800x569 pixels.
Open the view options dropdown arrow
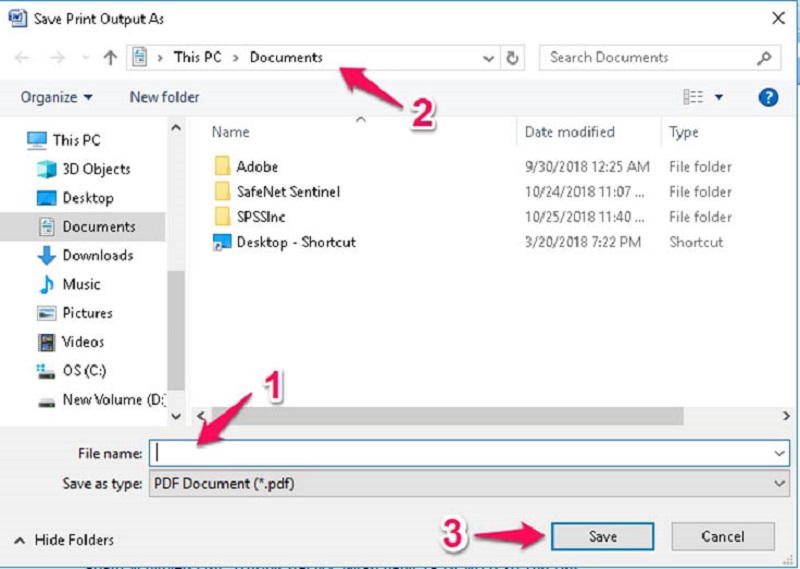(719, 97)
